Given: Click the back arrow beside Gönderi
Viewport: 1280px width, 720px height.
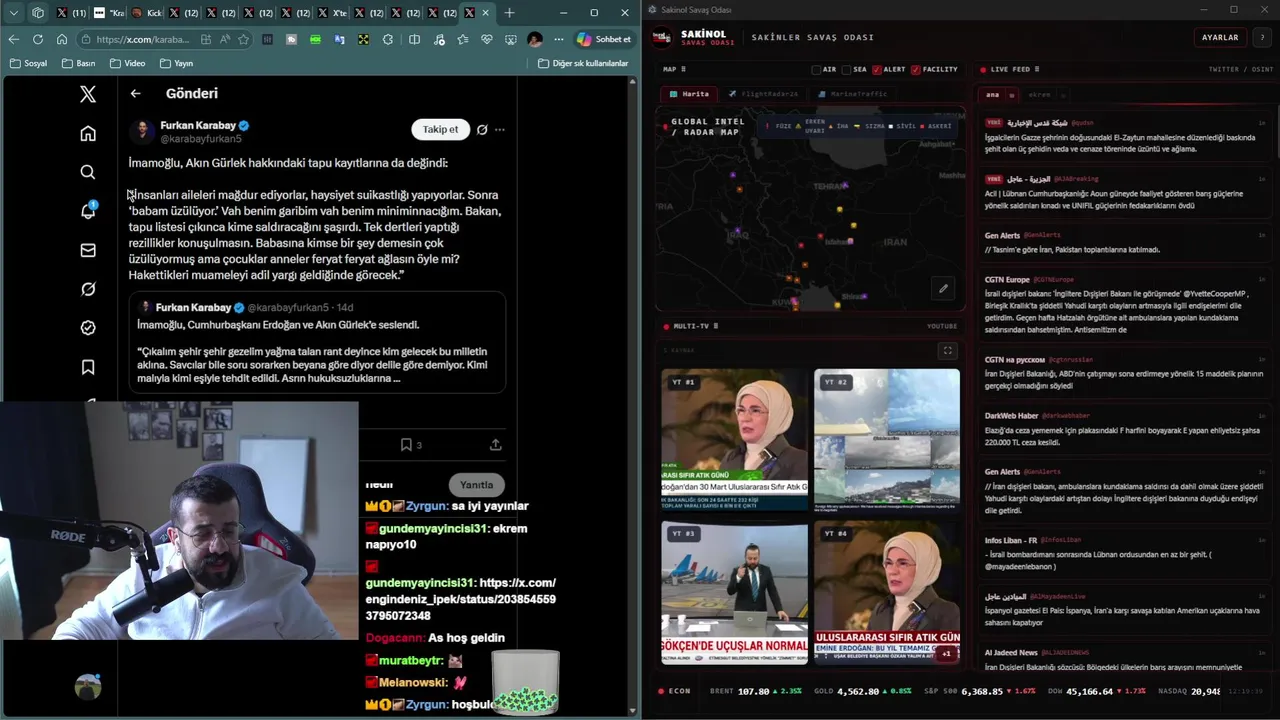Looking at the screenshot, I should tap(136, 93).
